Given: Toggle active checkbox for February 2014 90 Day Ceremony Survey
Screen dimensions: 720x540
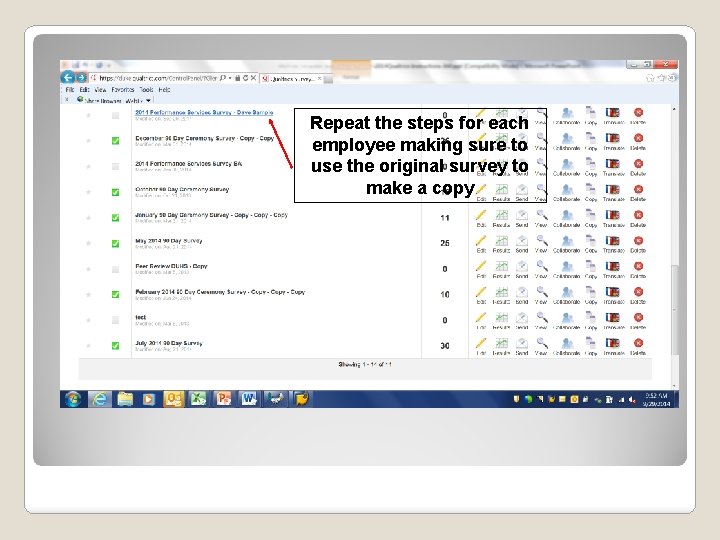Looking at the screenshot, I should pos(116,294).
